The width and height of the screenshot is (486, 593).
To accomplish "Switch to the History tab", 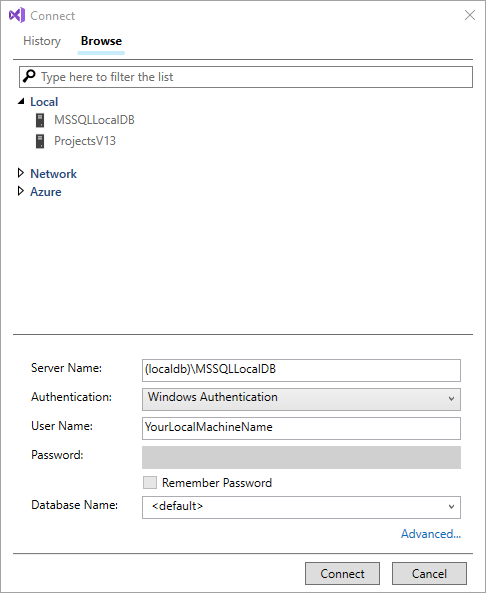I will click(42, 41).
